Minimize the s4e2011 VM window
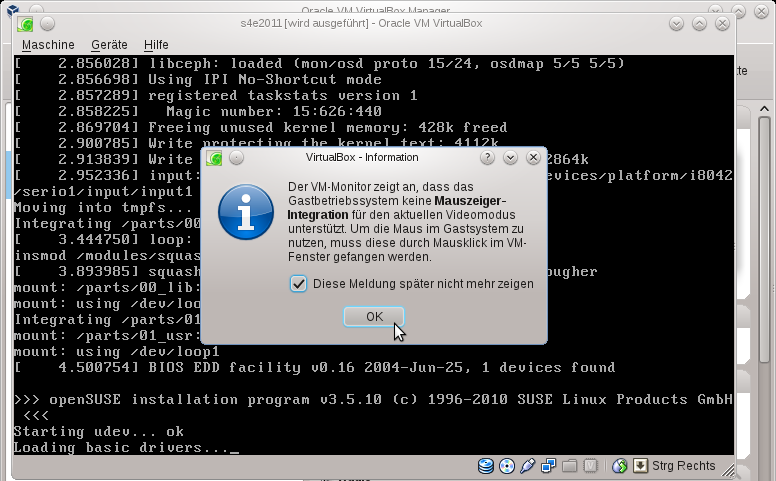776x481 pixels. [x=676, y=24]
